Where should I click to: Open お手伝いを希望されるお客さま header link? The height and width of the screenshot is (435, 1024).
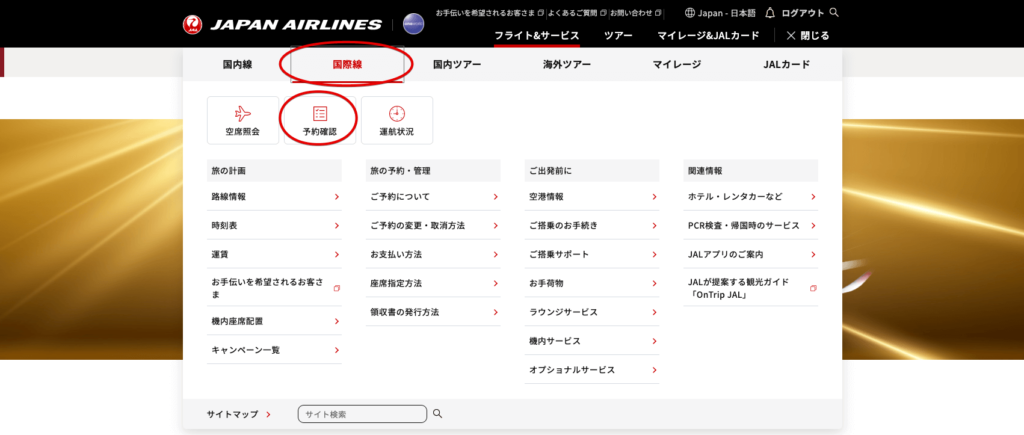(490, 12)
